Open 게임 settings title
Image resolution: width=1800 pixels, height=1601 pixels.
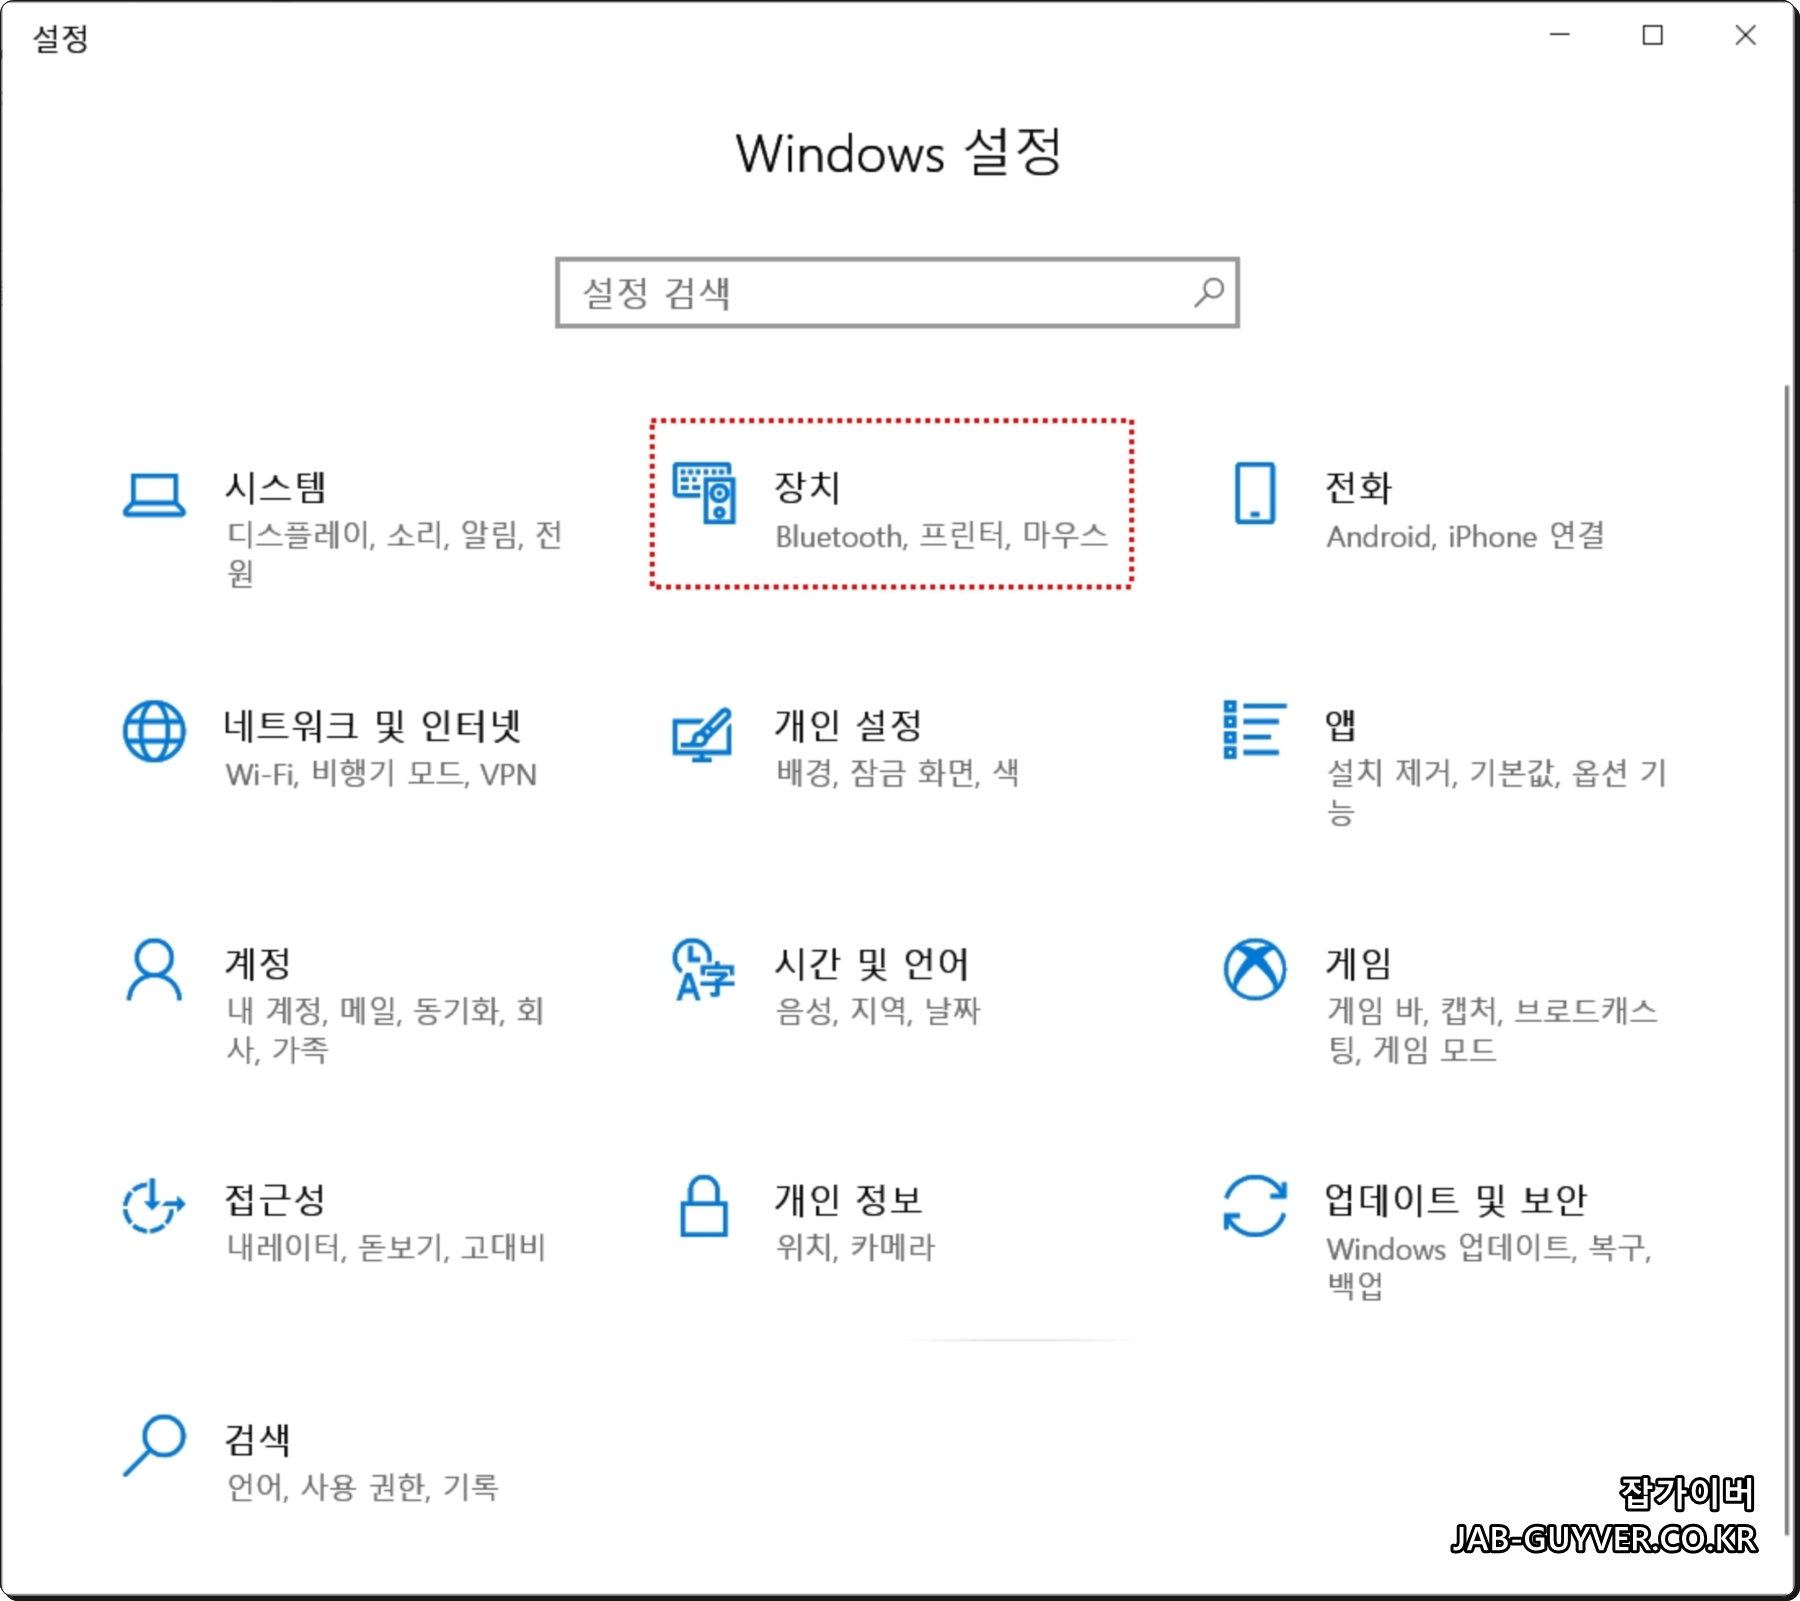pos(1358,964)
